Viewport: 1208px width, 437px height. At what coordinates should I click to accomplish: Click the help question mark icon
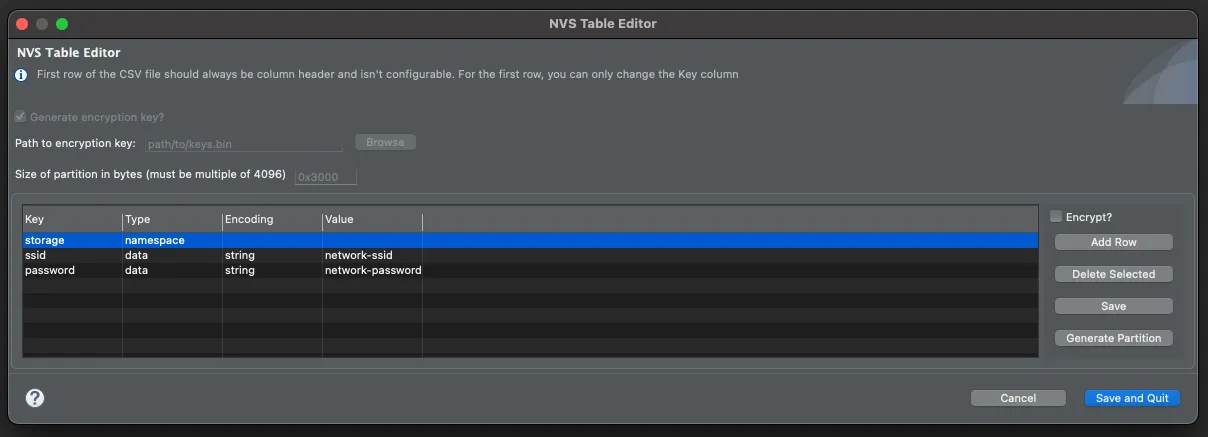pos(35,398)
